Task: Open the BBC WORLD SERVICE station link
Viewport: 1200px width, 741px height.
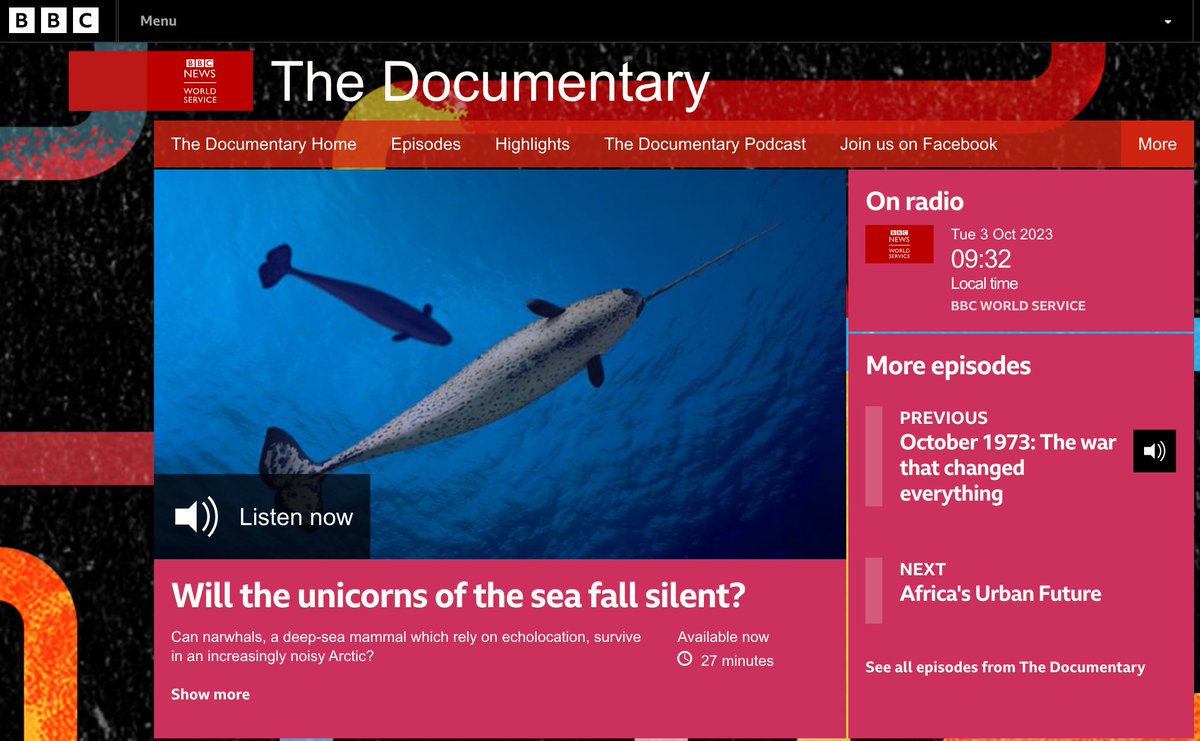Action: tap(1018, 306)
